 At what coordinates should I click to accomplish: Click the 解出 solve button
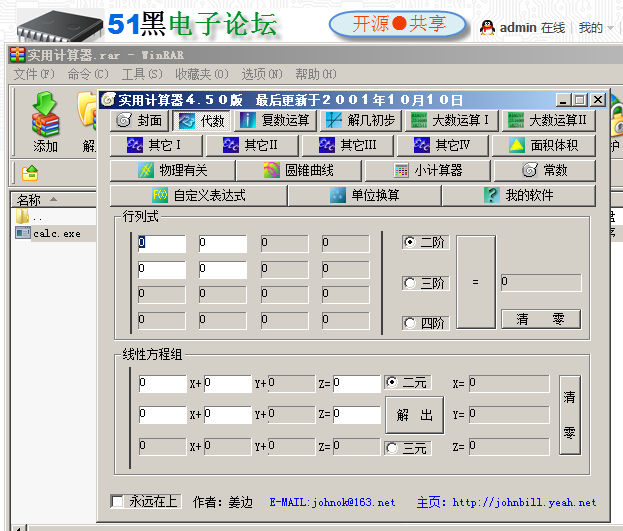point(414,415)
